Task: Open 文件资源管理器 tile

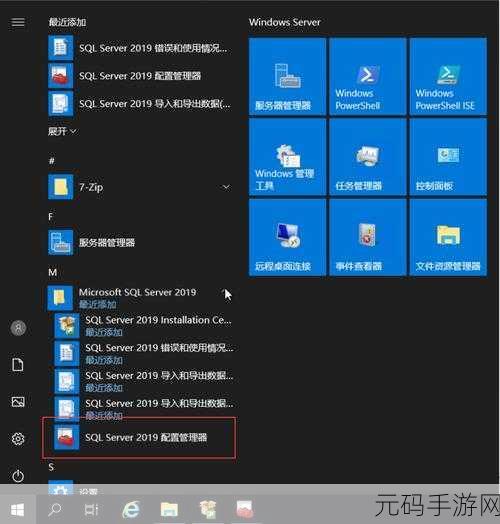Action: [448, 237]
